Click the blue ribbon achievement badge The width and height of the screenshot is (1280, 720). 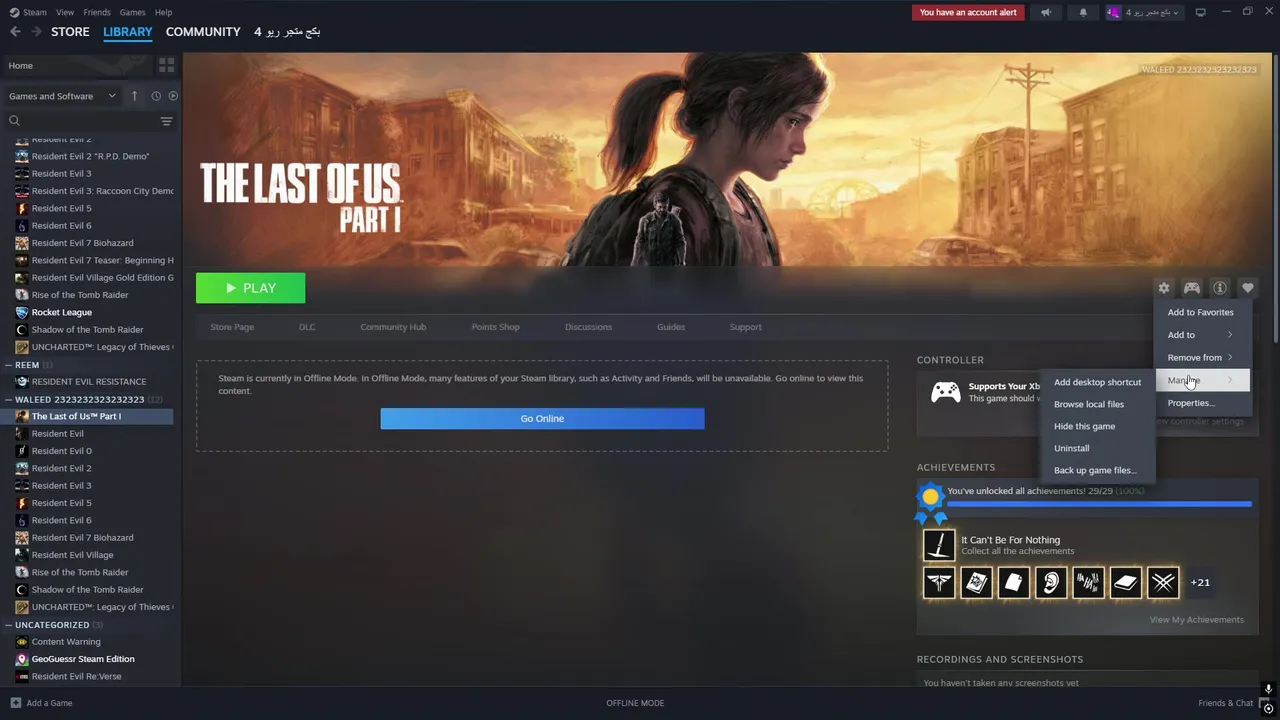point(931,503)
